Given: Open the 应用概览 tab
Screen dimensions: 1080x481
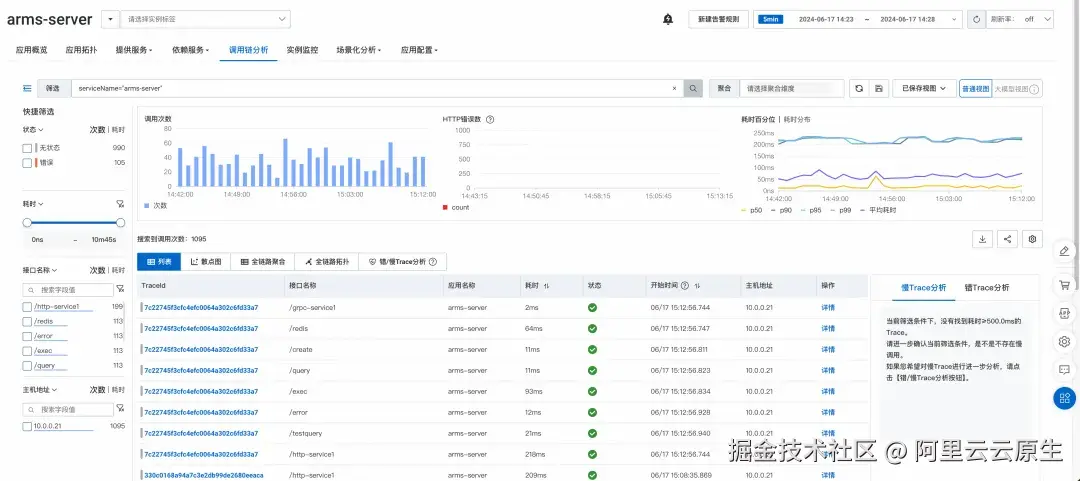Looking at the screenshot, I should (x=32, y=50).
